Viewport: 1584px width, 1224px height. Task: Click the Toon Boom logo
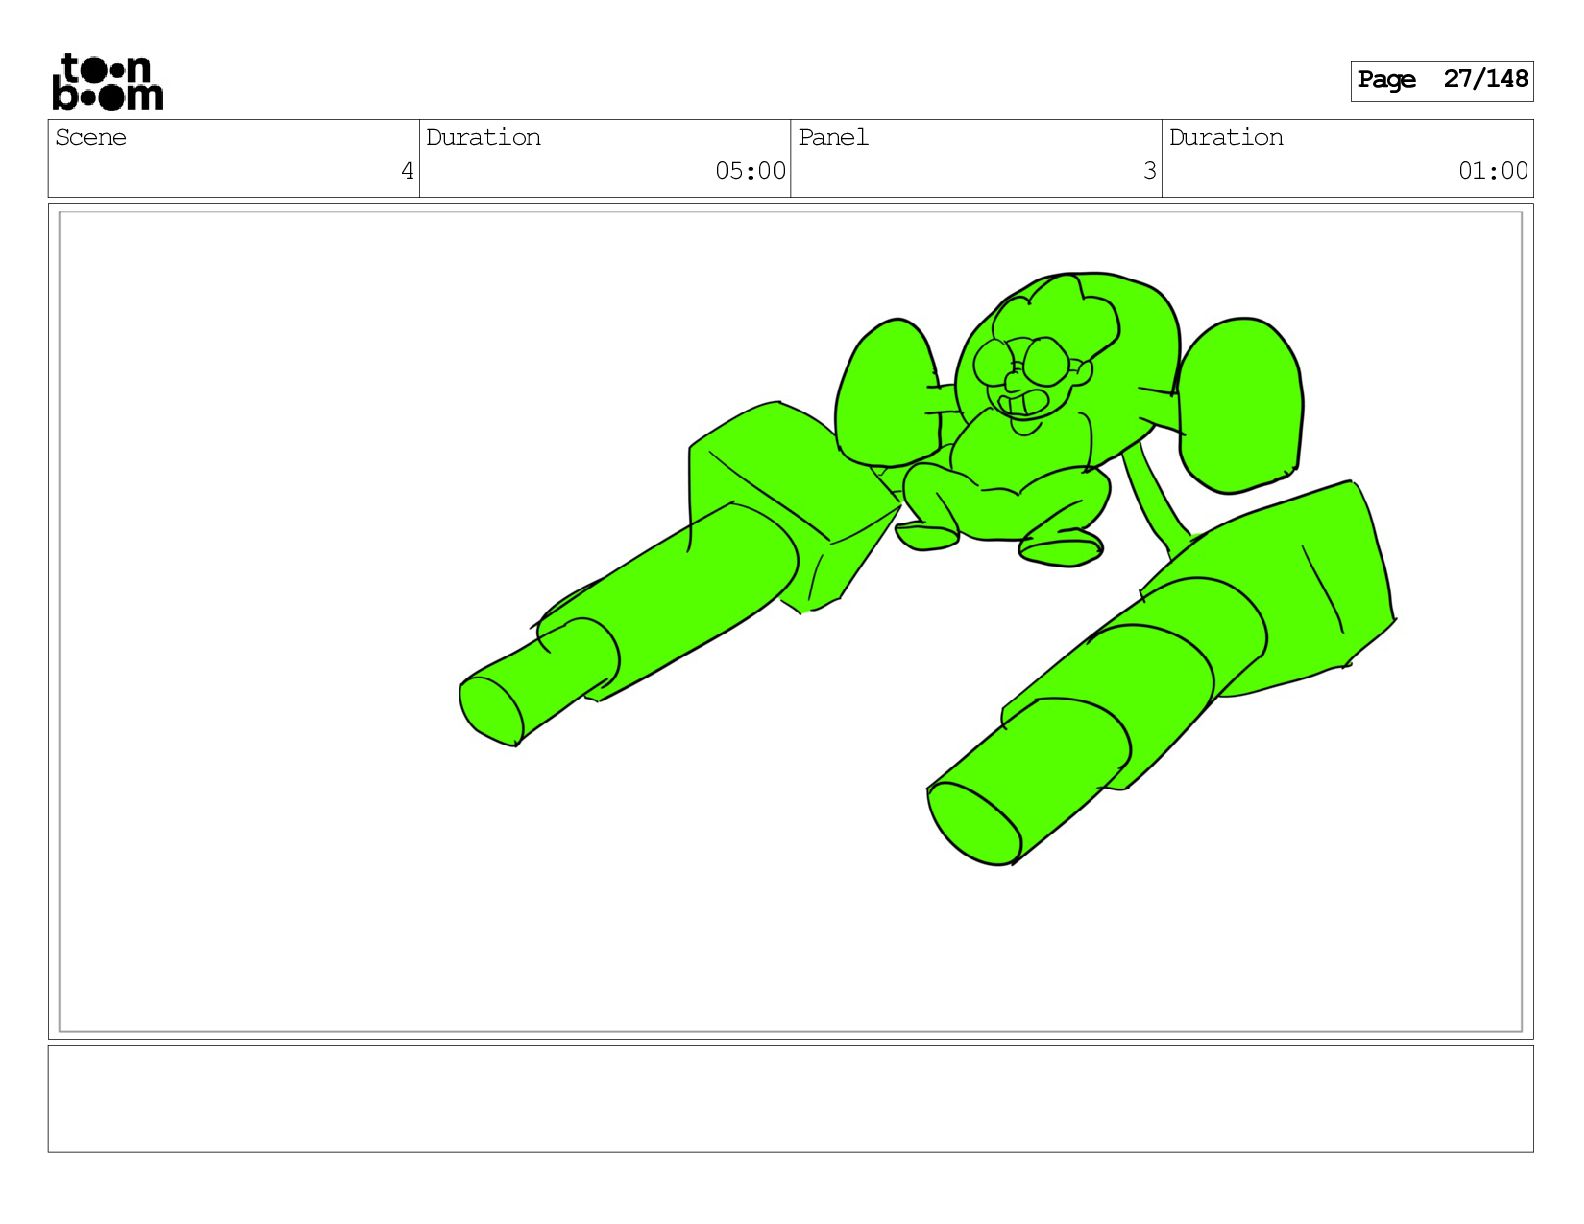tap(108, 82)
